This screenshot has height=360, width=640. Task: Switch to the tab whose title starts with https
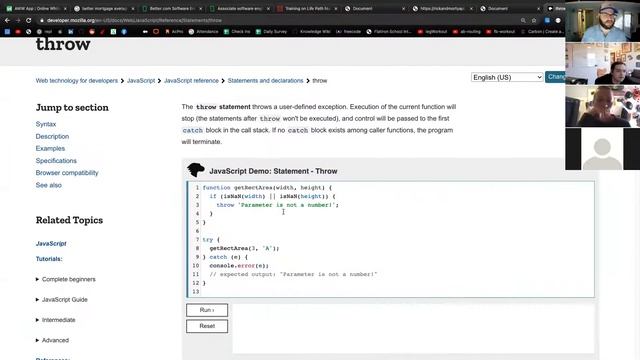[442, 9]
